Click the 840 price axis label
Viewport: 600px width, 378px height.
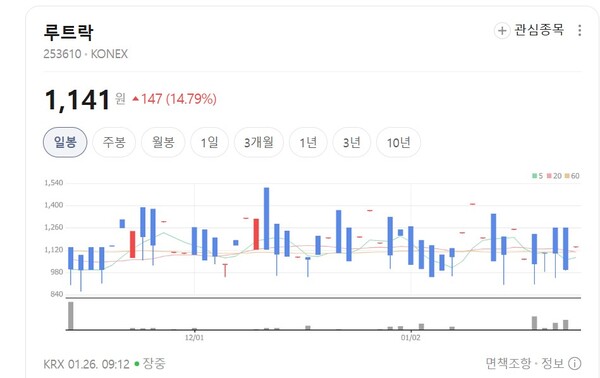56,294
